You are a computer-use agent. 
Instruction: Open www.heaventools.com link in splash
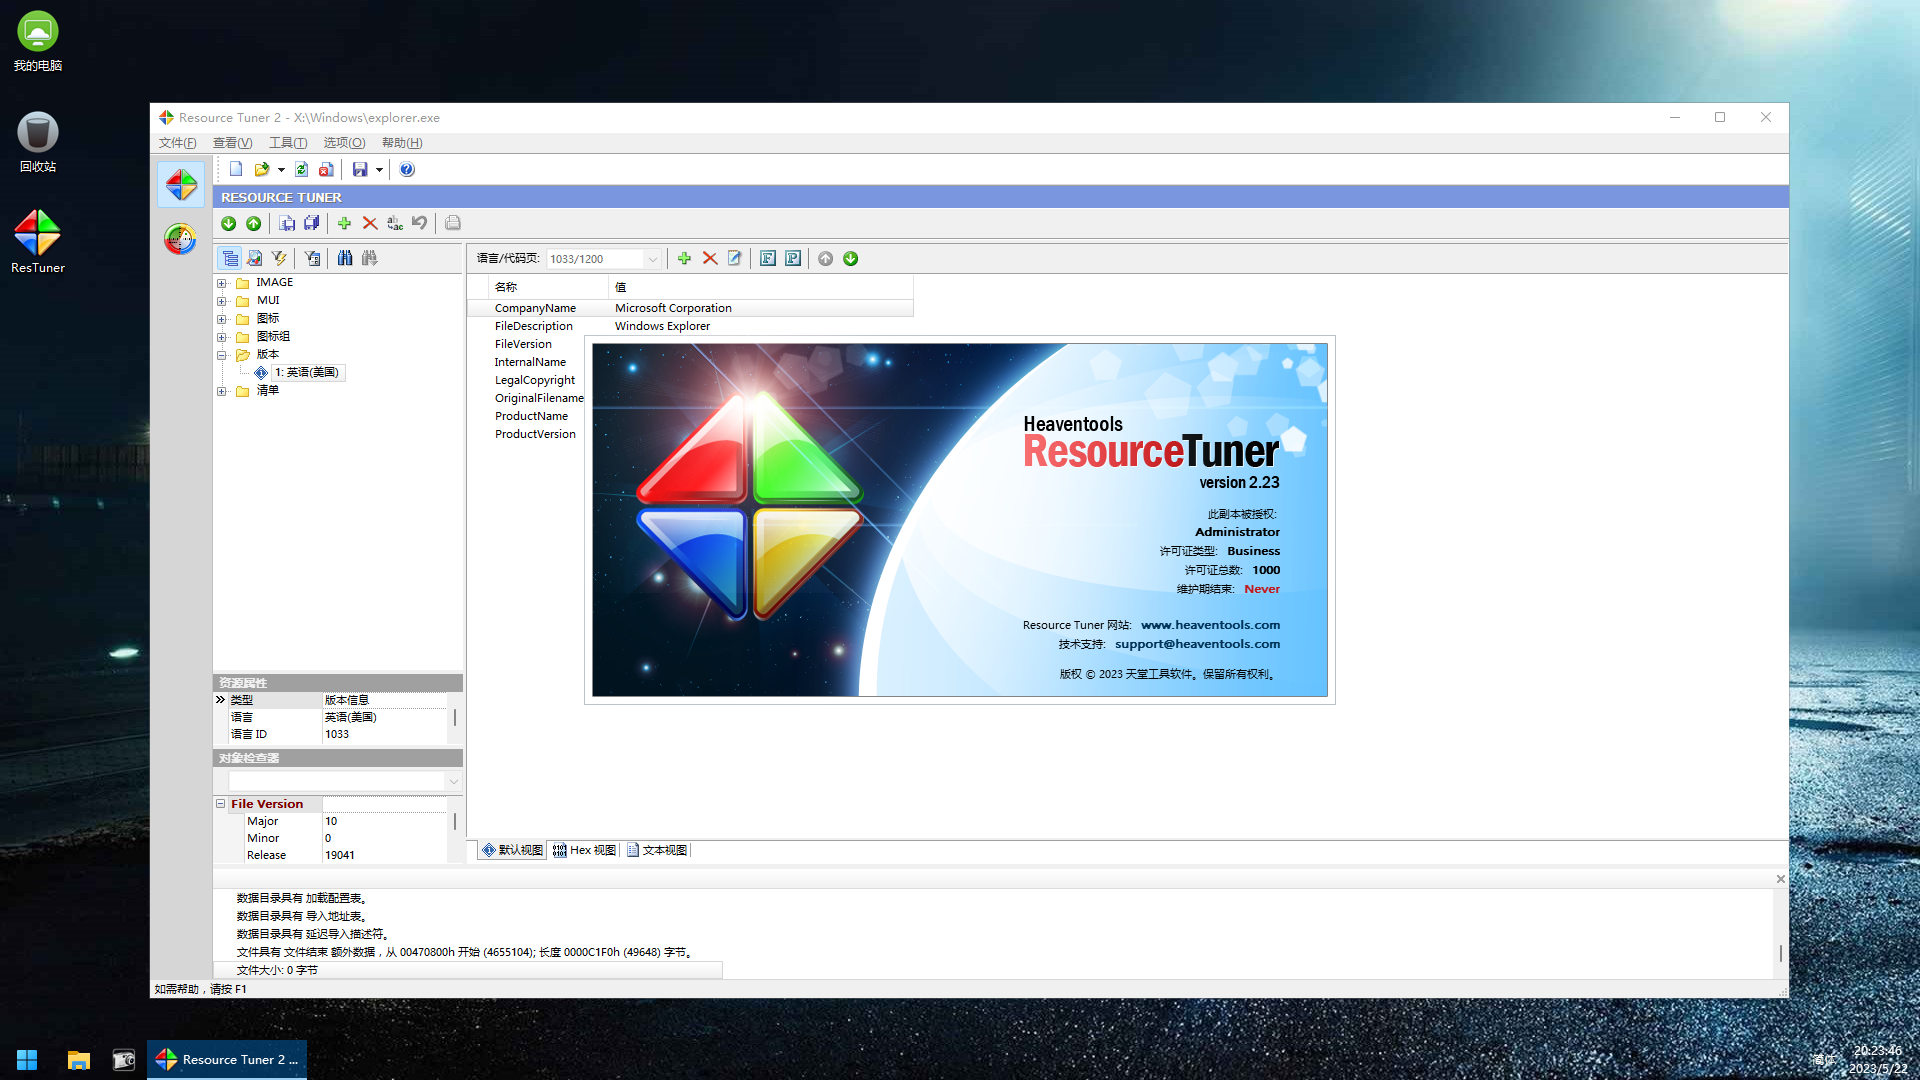tap(1210, 625)
